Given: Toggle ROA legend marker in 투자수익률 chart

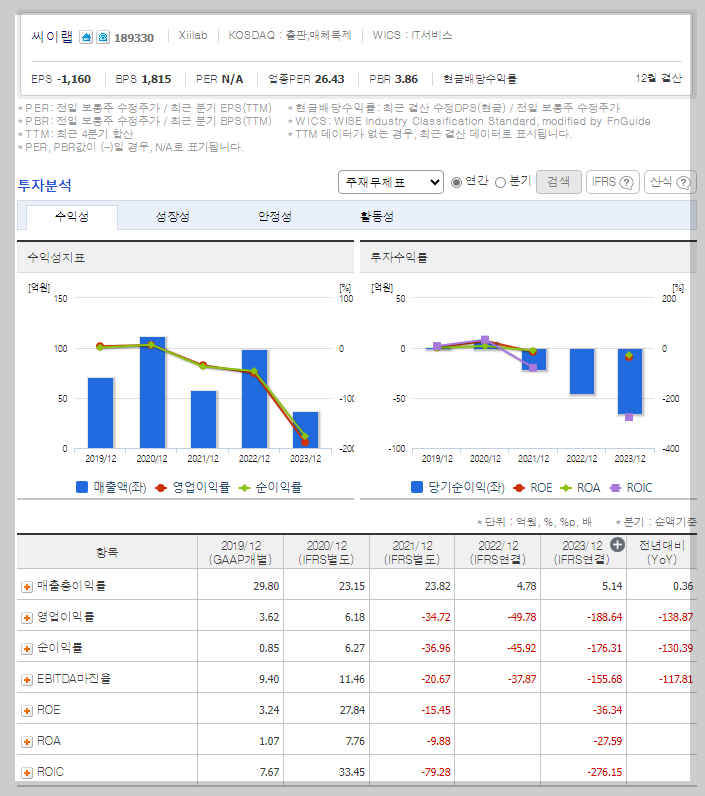Looking at the screenshot, I should point(565,488).
